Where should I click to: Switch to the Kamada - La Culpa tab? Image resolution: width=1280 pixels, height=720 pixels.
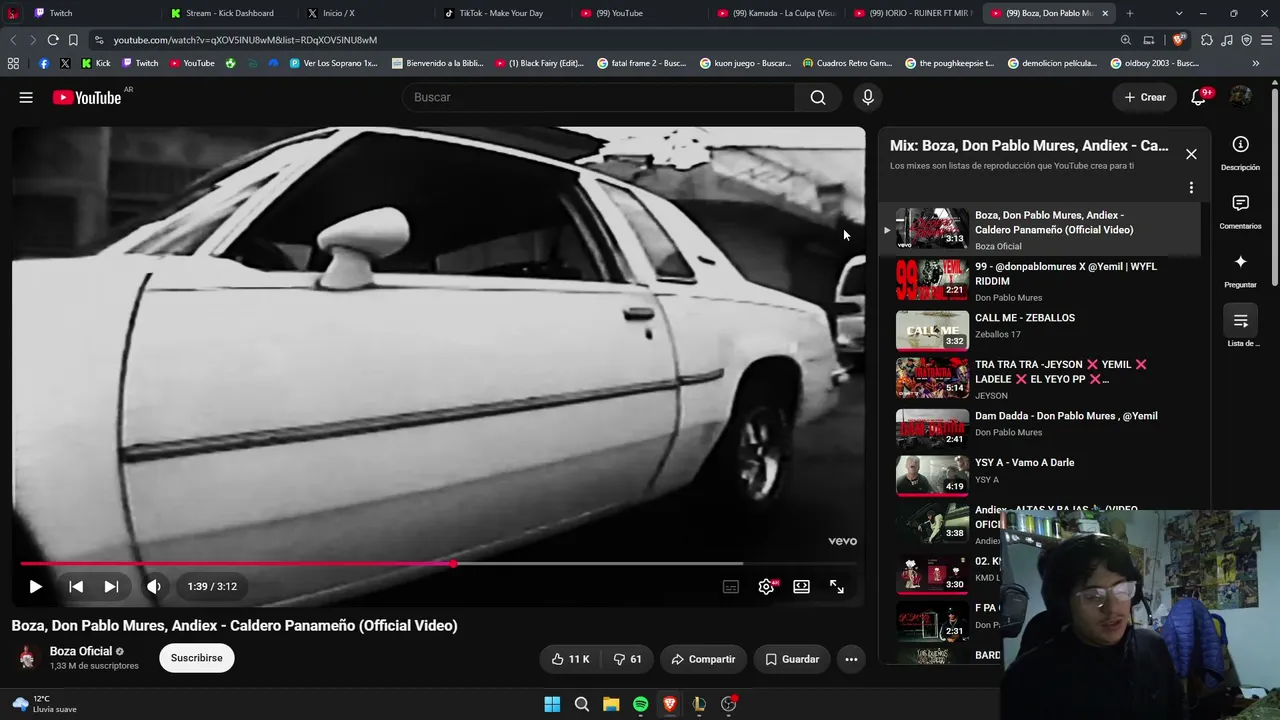[x=777, y=13]
